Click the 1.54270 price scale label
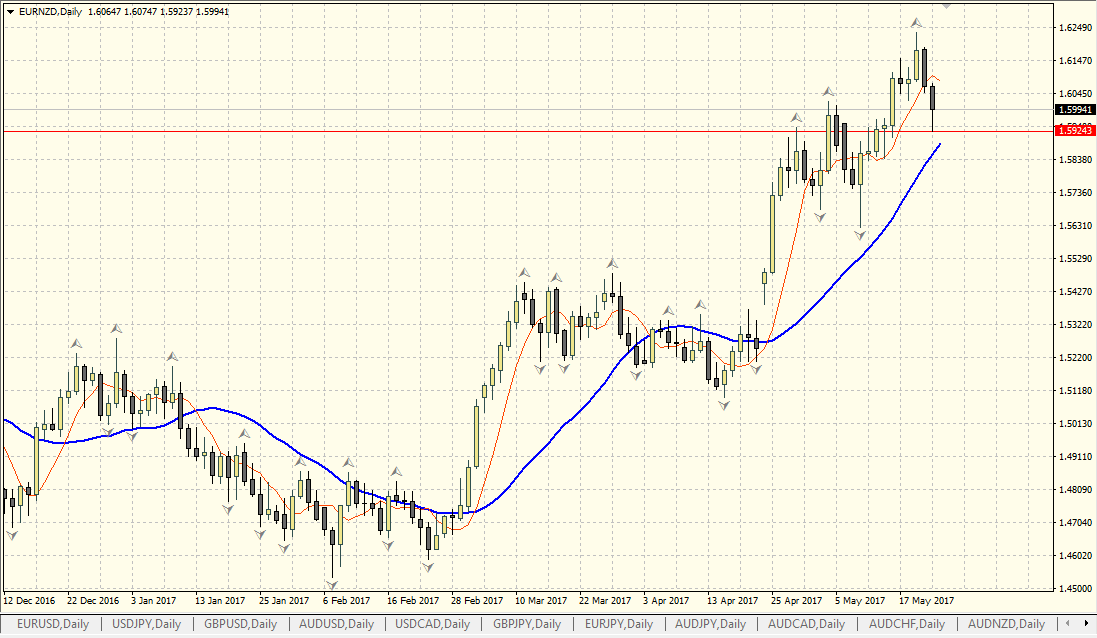This screenshot has width=1097, height=638. point(1075,292)
